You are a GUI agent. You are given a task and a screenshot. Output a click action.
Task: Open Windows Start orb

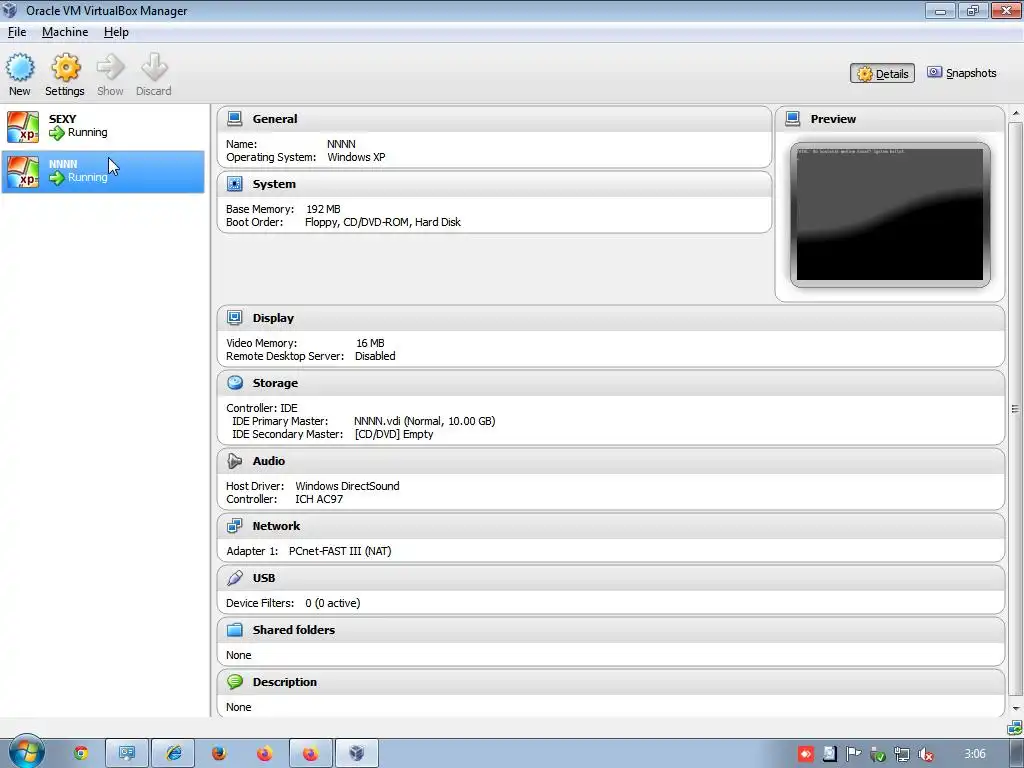click(x=27, y=752)
